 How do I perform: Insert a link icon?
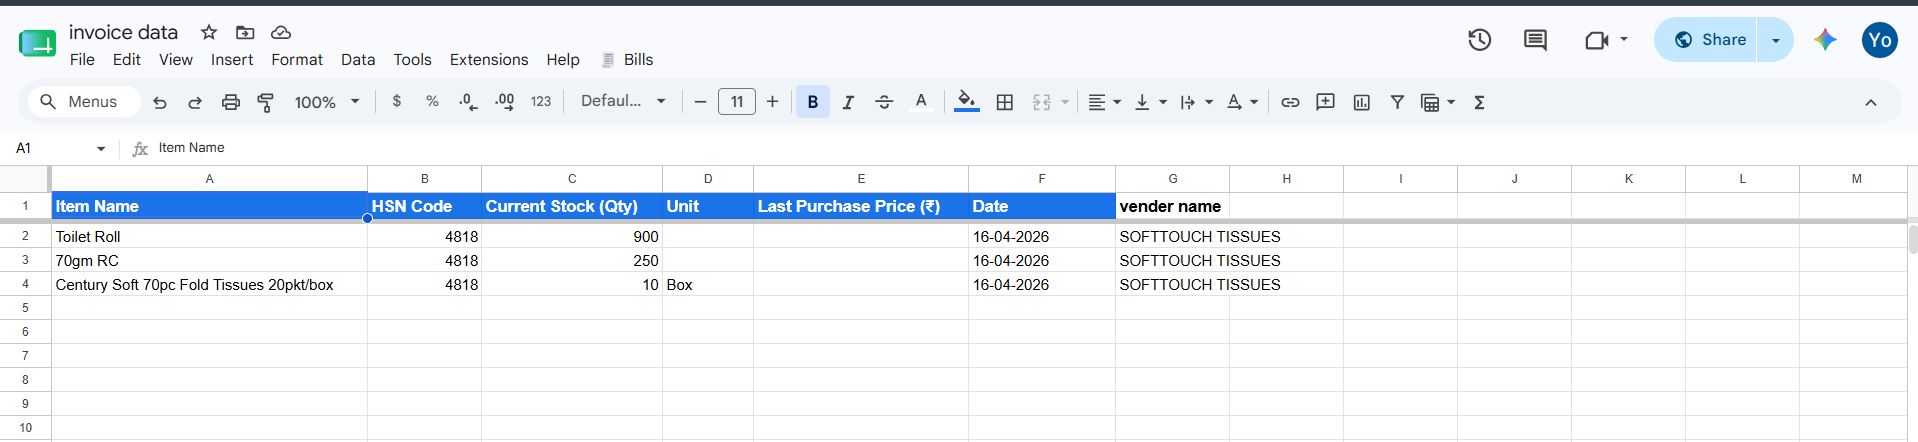click(1290, 102)
